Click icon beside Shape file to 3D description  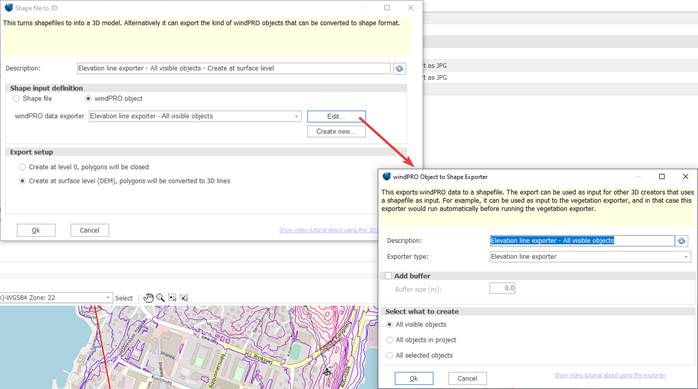pyautogui.click(x=399, y=69)
